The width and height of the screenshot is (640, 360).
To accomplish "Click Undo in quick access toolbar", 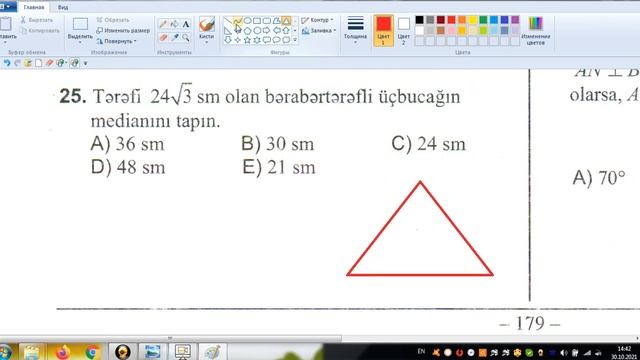I will click(7, 63).
